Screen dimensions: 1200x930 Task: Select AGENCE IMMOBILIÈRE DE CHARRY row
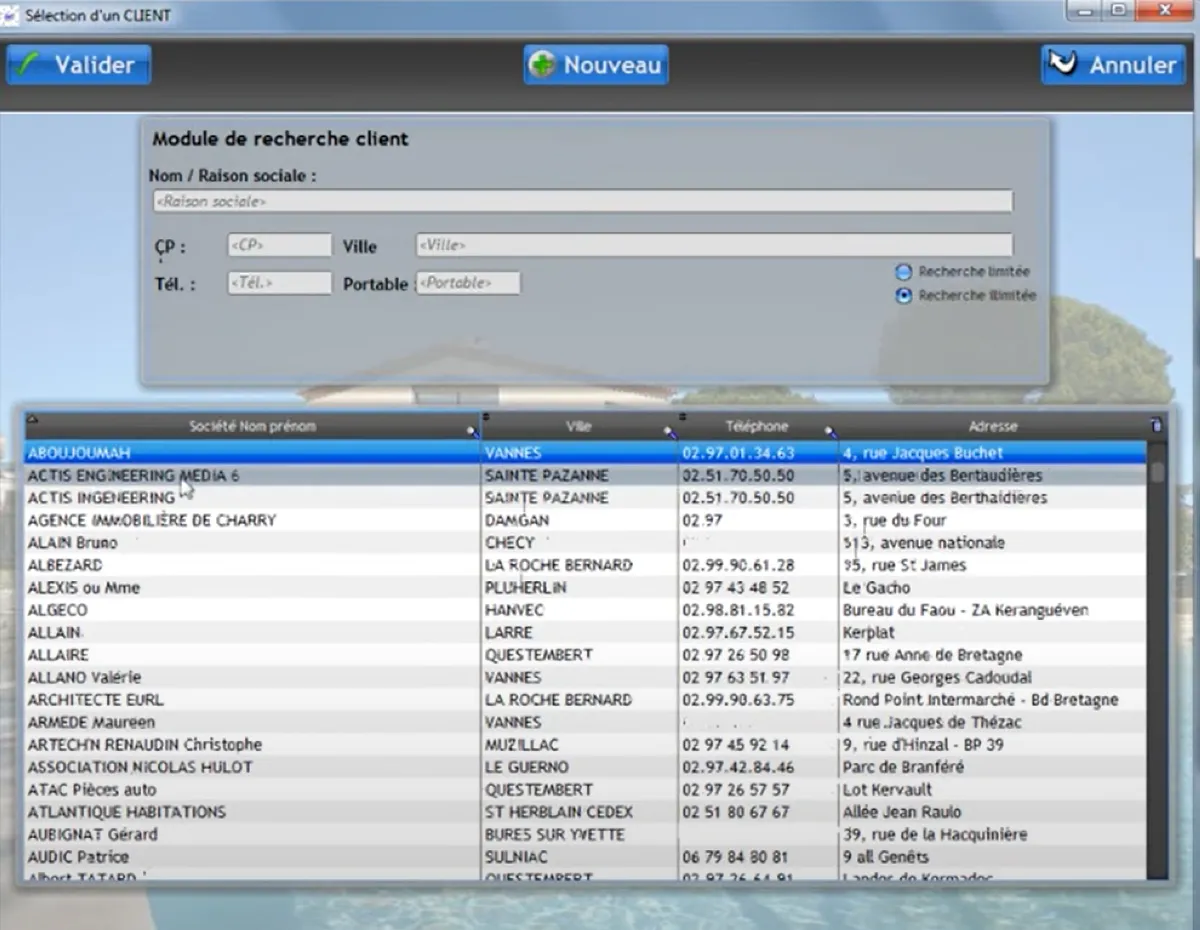click(x=585, y=521)
